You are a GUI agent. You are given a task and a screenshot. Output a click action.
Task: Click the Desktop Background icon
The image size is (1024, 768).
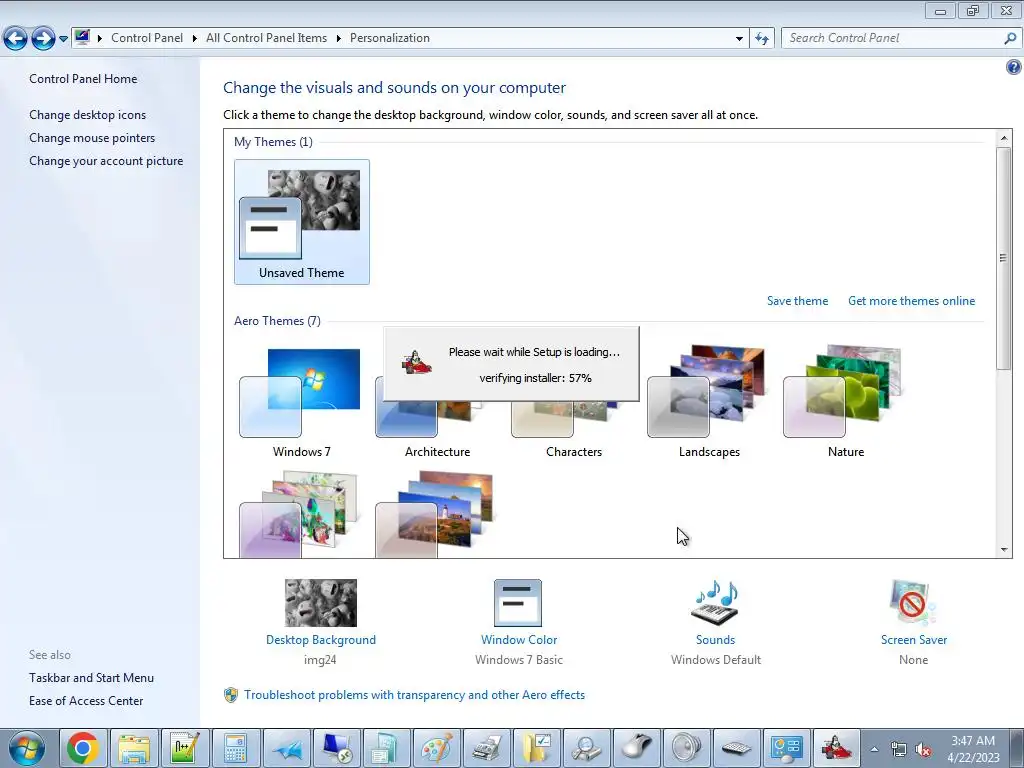321,602
